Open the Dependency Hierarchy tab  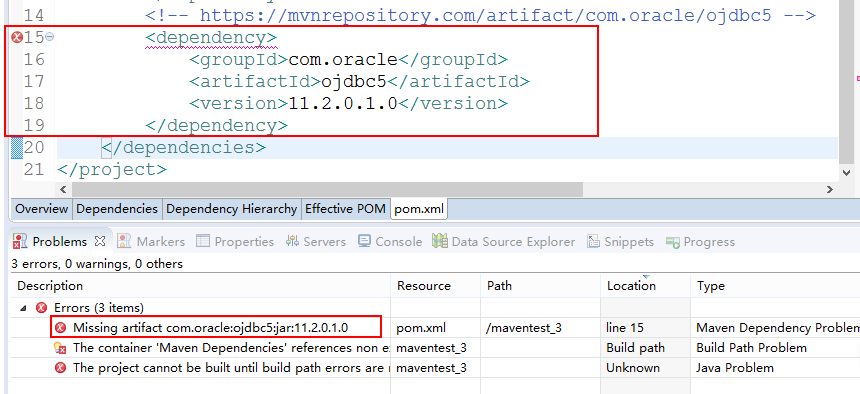tap(231, 209)
